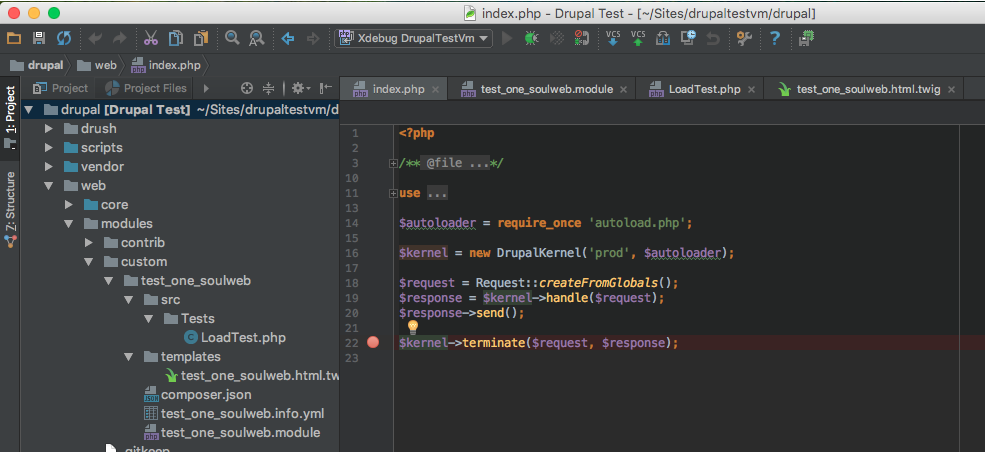The image size is (985, 452).
Task: Expand the scripts folder
Action: [x=48, y=148]
